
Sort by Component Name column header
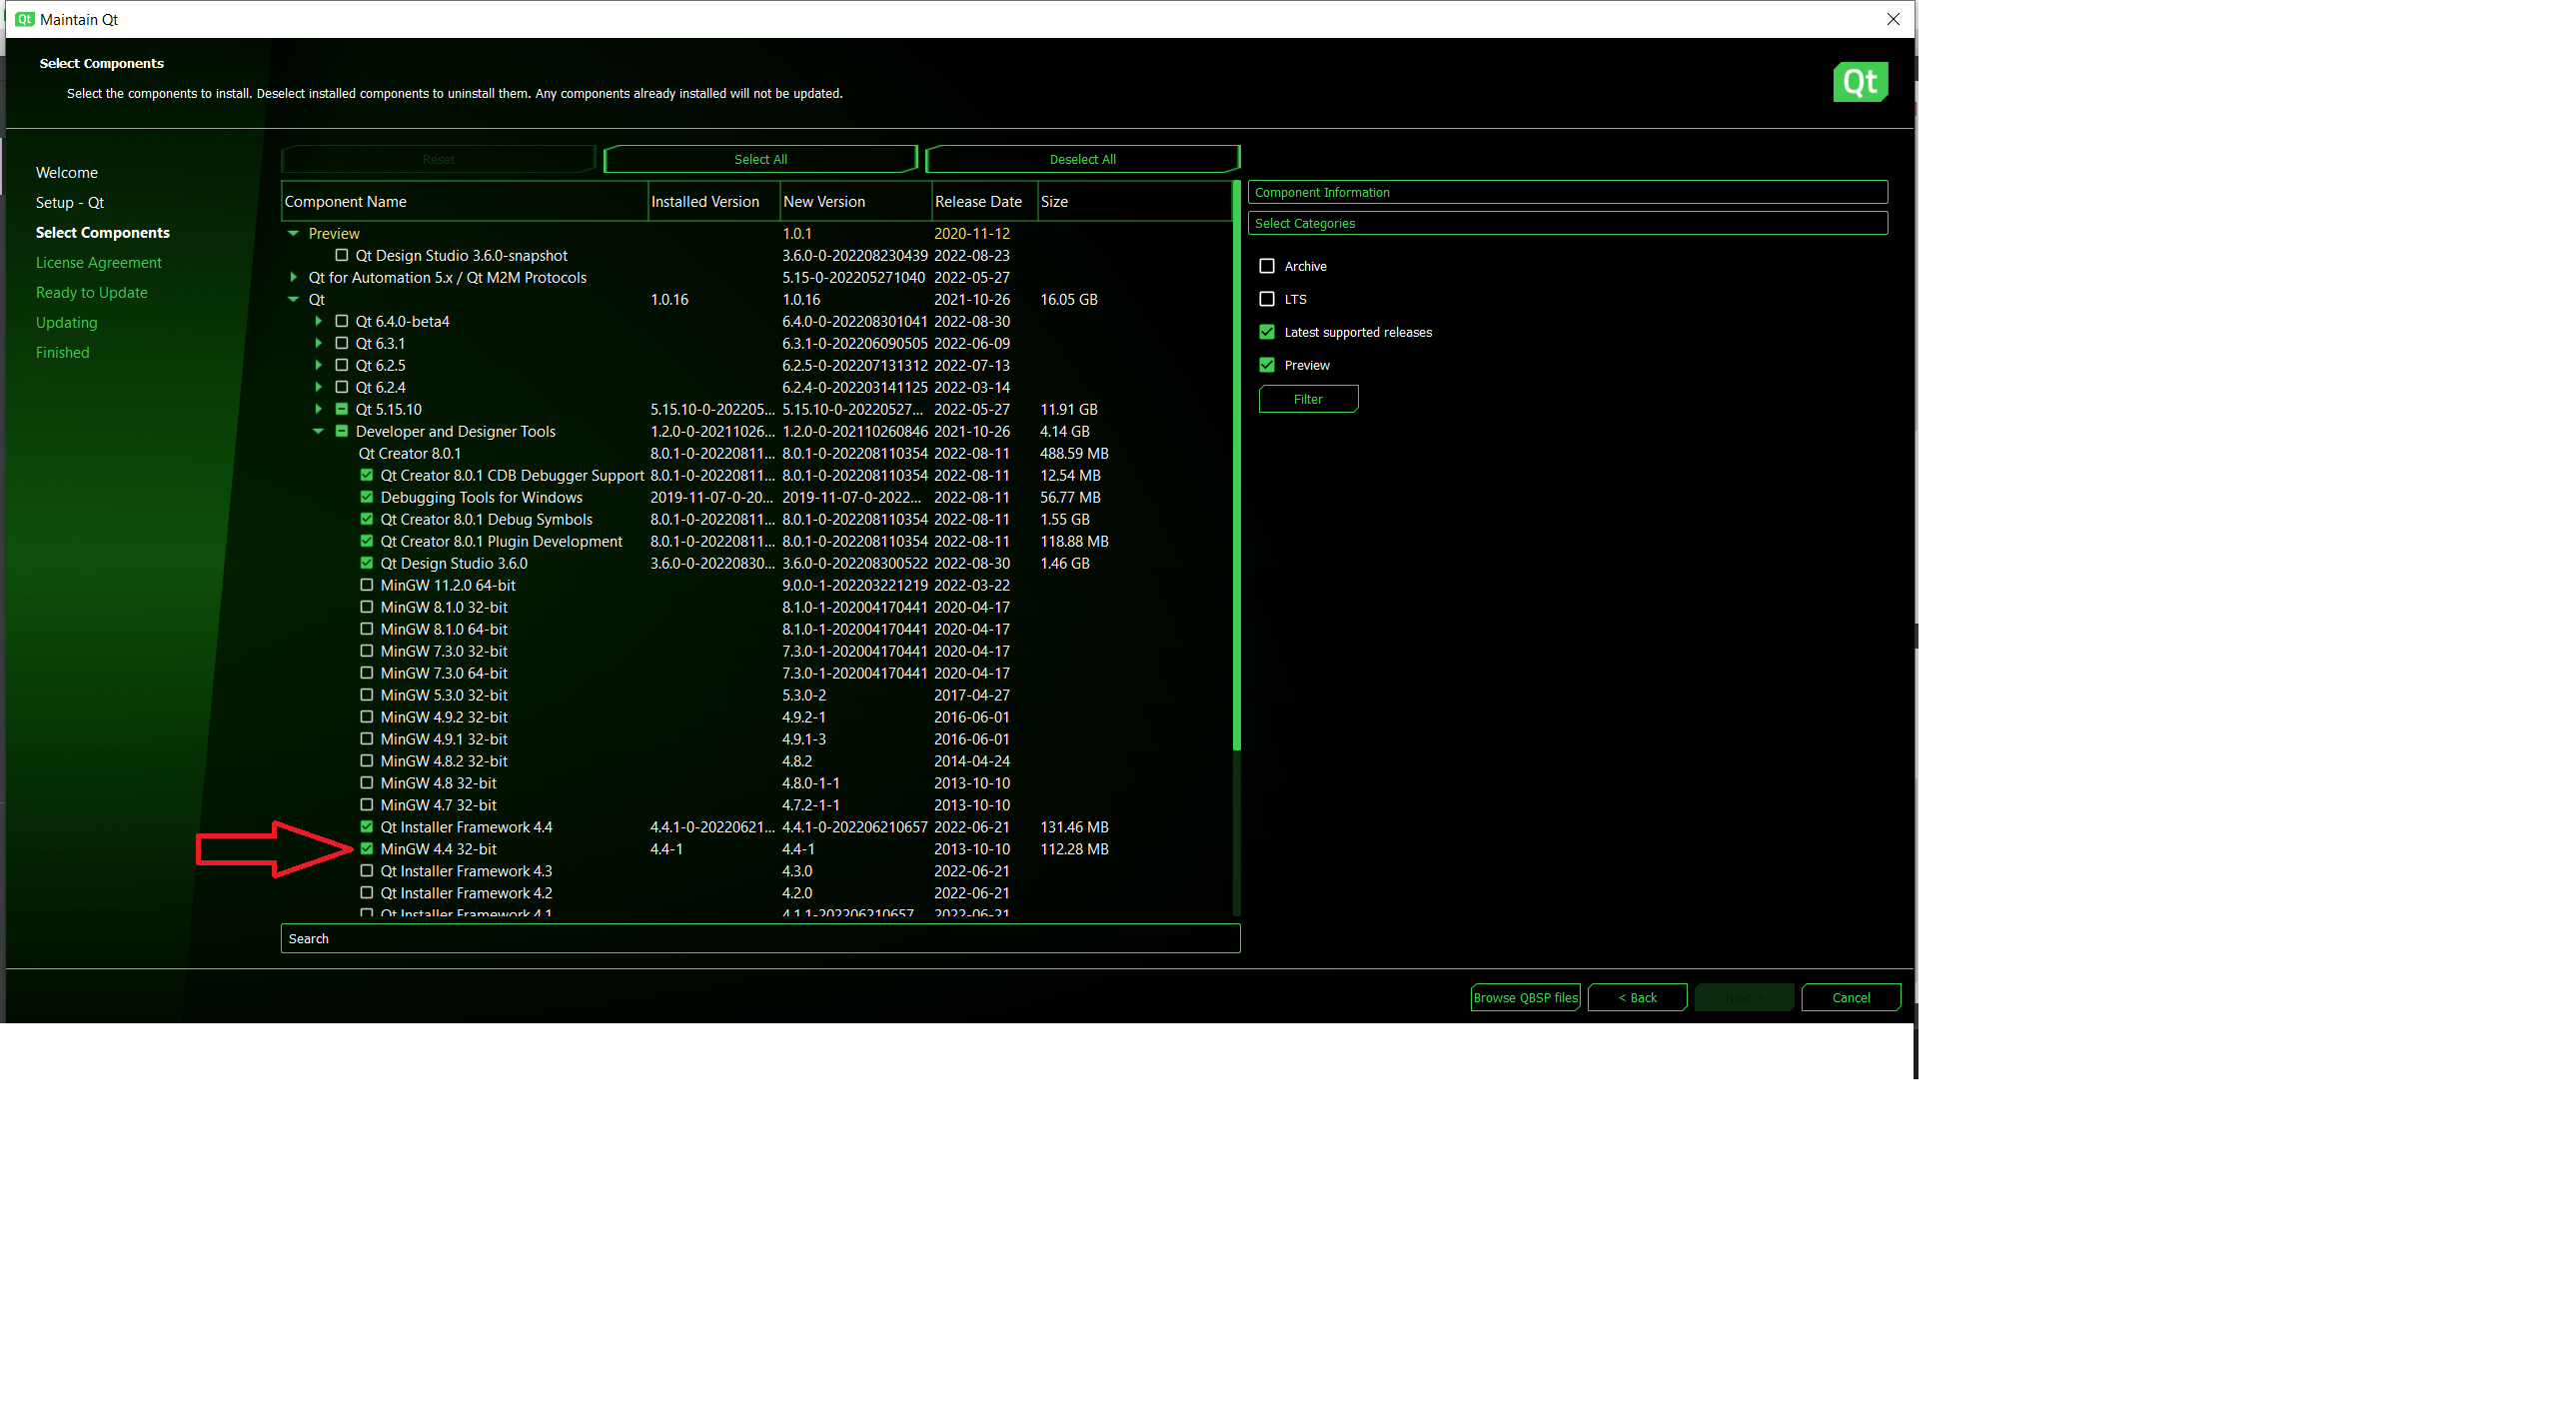pyautogui.click(x=464, y=202)
